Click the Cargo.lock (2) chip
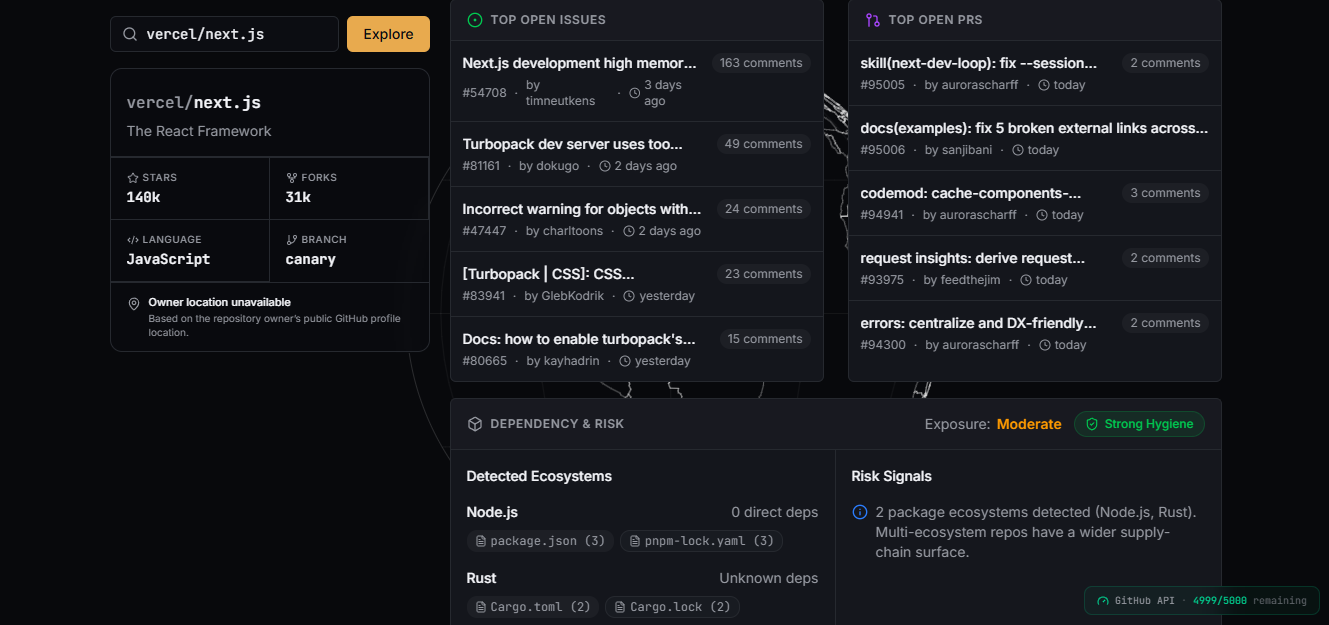 (x=673, y=607)
